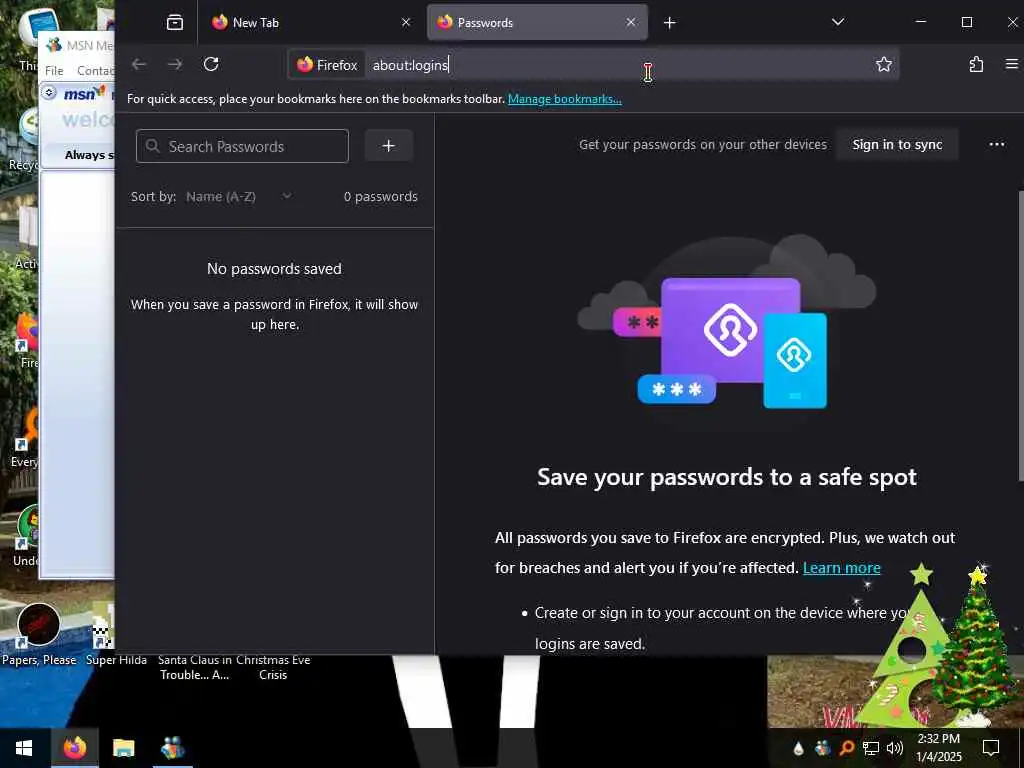
Task: Add a new password with plus button
Action: pos(389,145)
